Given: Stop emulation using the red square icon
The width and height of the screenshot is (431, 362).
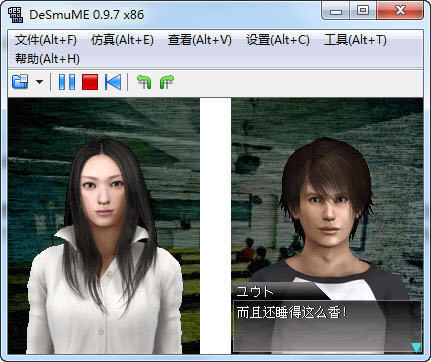Looking at the screenshot, I should tap(90, 82).
